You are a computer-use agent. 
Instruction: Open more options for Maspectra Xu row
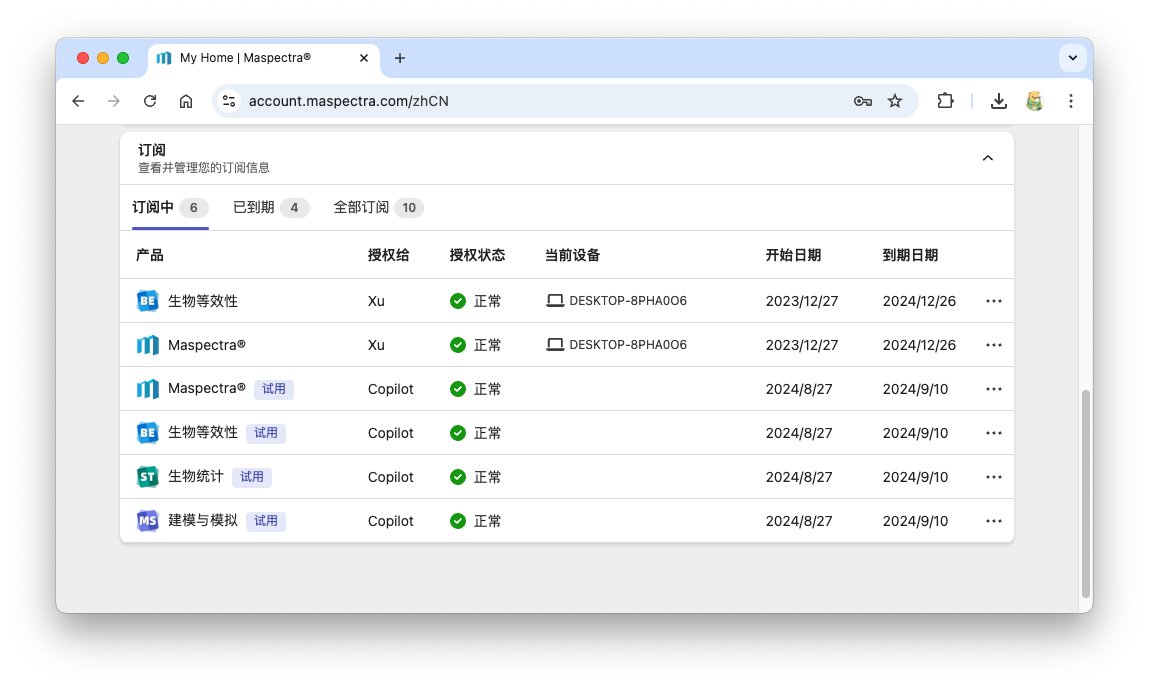(x=994, y=345)
